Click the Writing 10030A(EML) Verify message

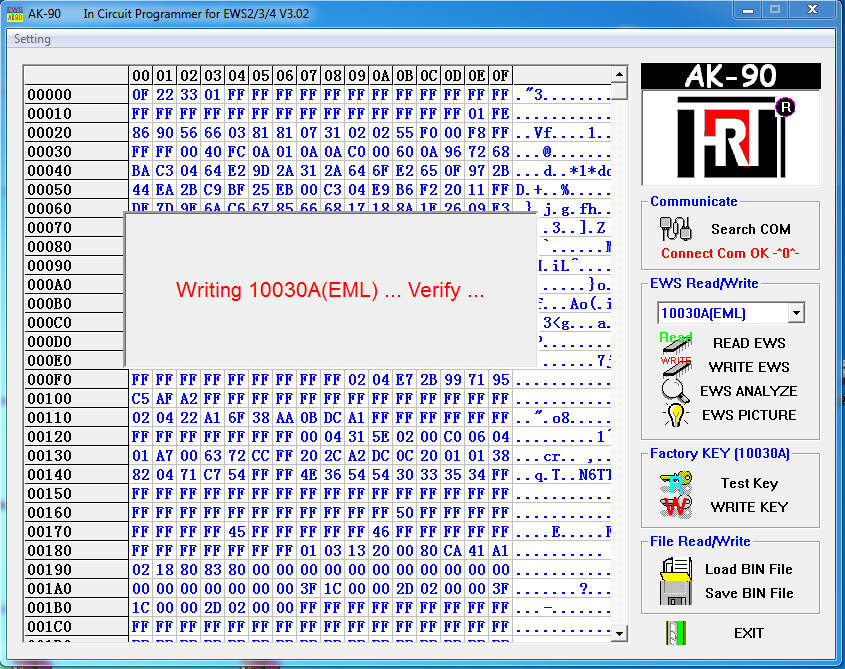330,290
